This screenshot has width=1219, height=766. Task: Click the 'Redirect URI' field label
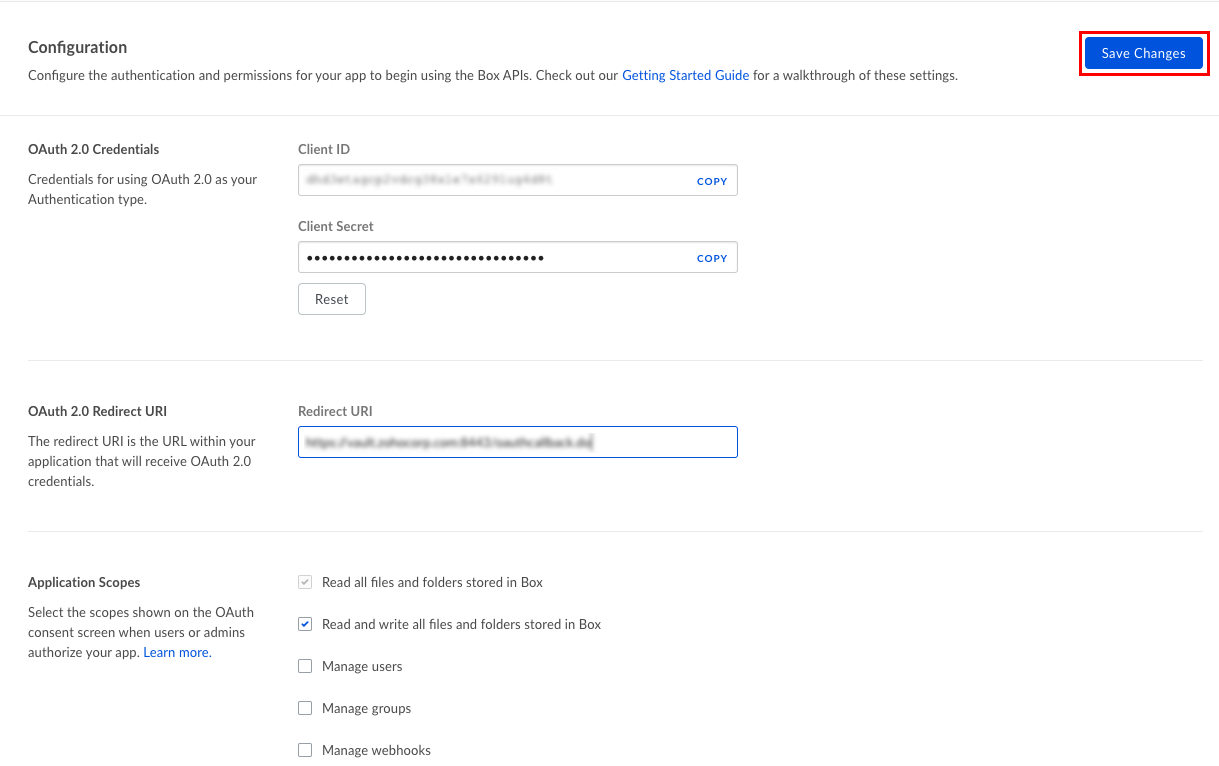(x=335, y=411)
